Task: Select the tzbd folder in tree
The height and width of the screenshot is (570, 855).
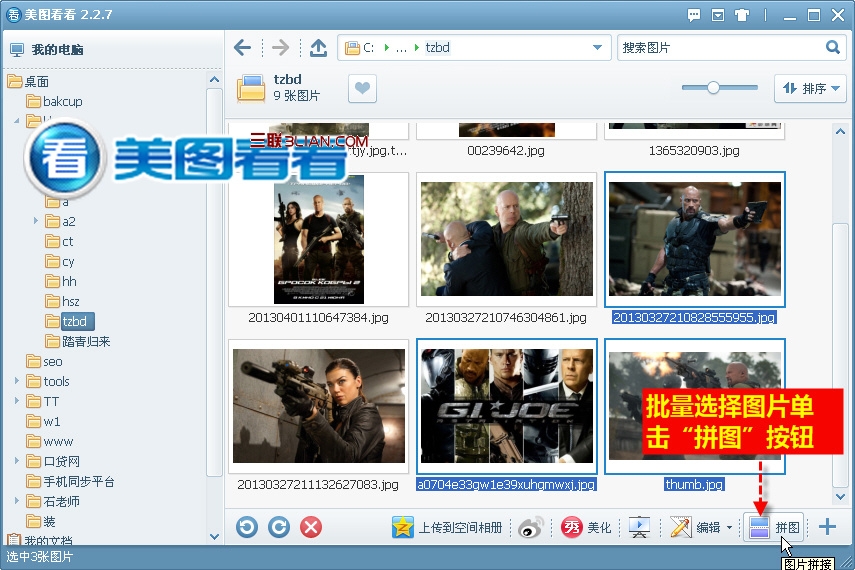Action: (69, 321)
